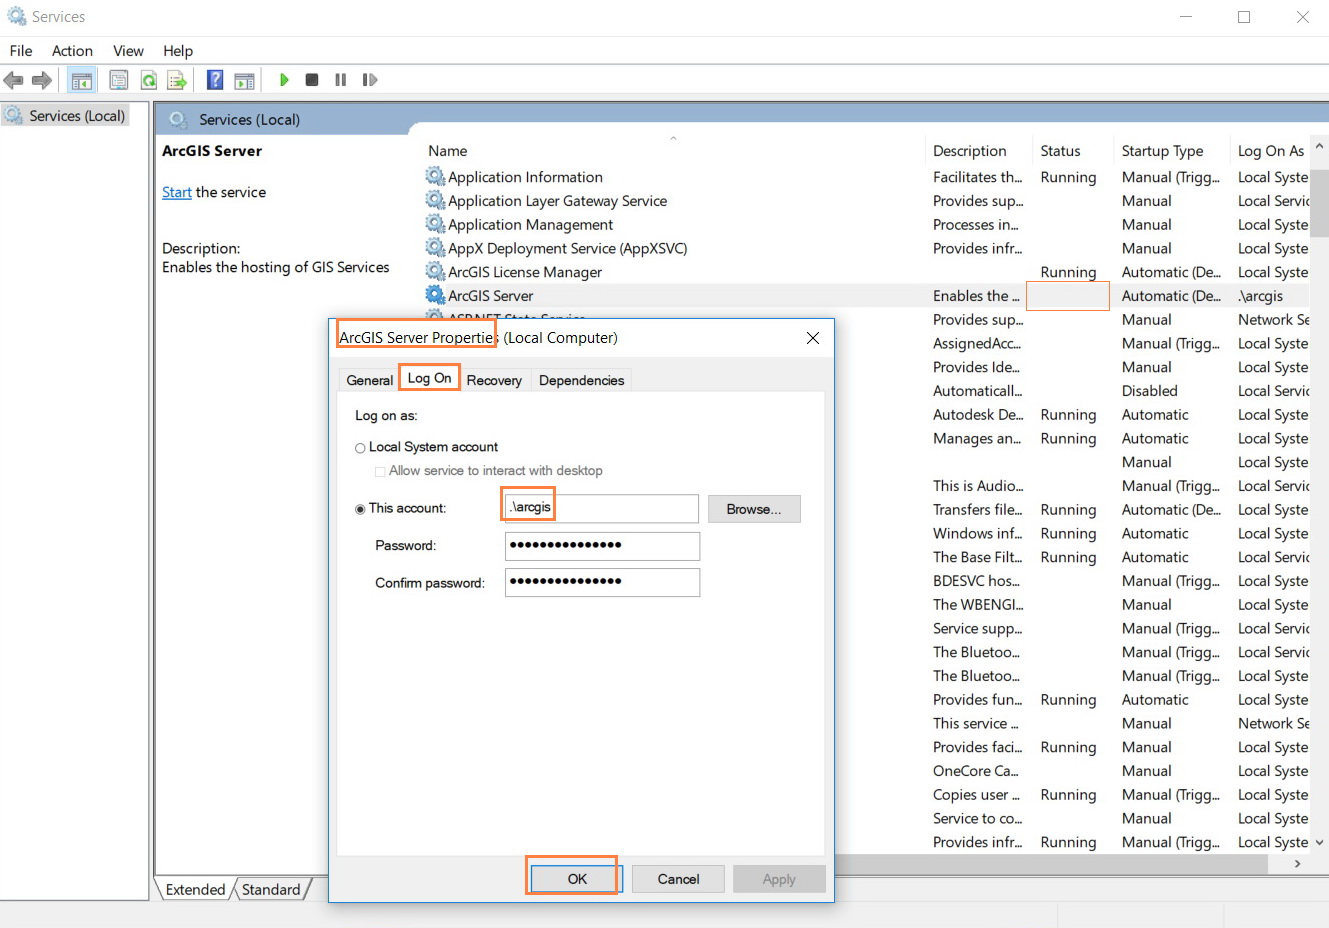1329x928 pixels.
Task: Go back using the toolbar Back arrow
Action: (x=13, y=80)
